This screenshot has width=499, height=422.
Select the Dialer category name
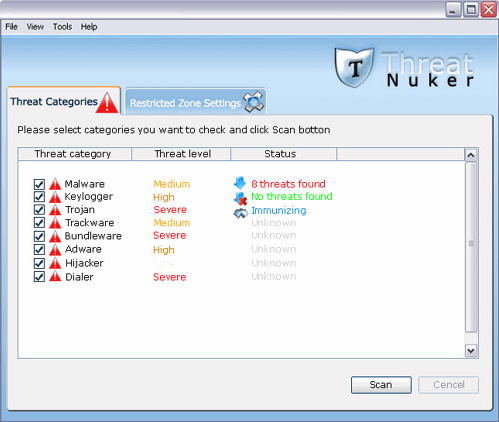(79, 277)
